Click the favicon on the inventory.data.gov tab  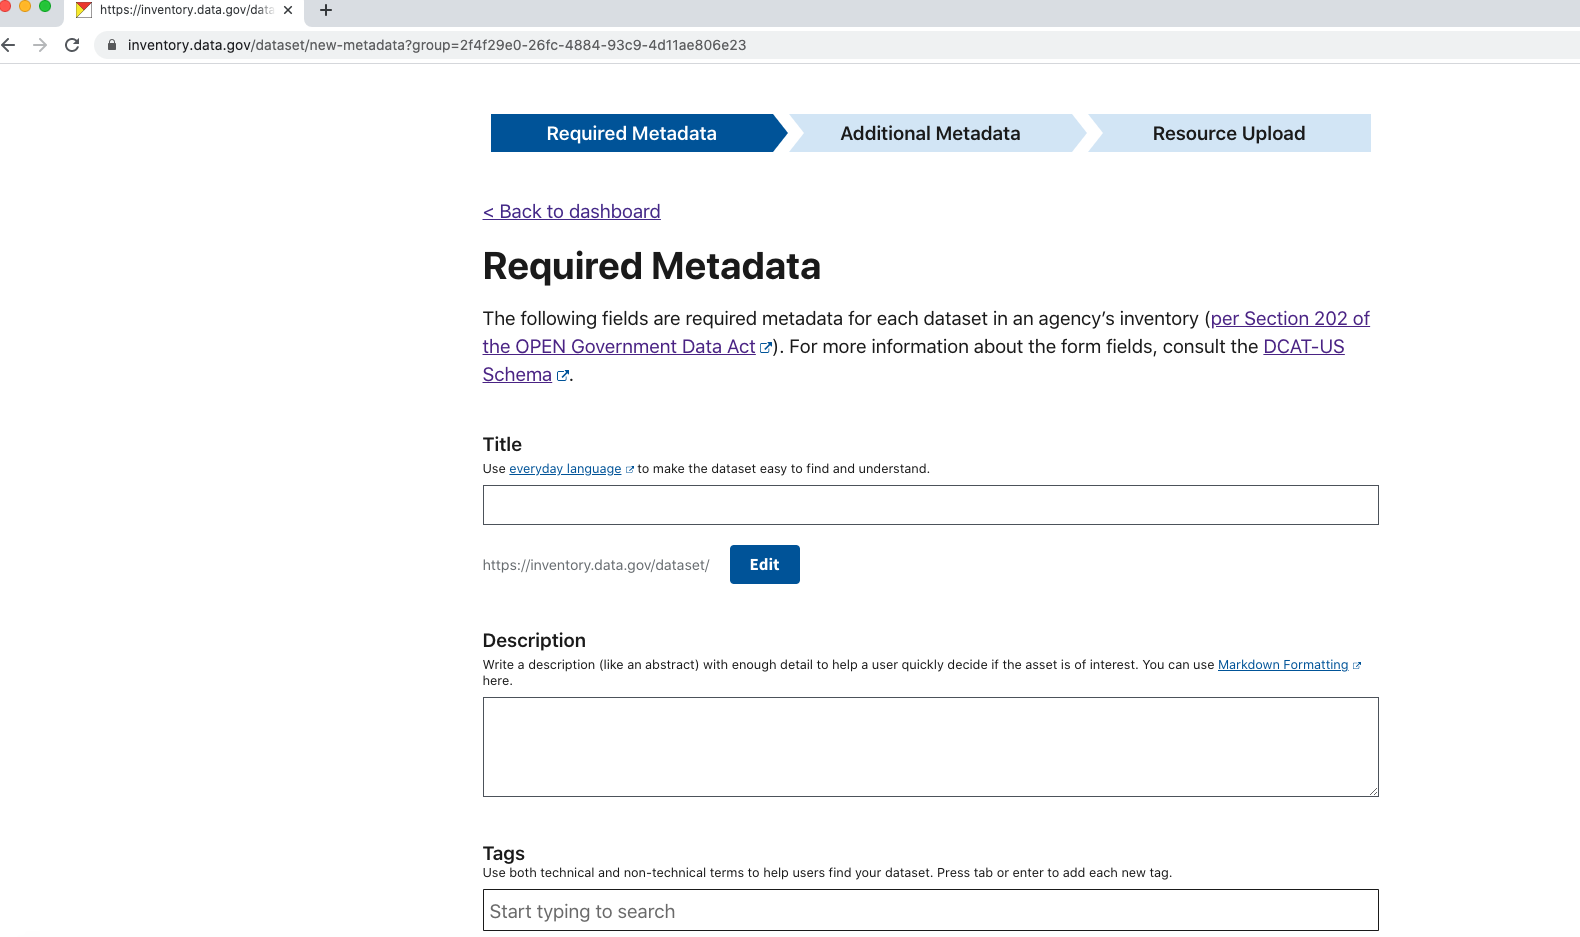tap(85, 11)
